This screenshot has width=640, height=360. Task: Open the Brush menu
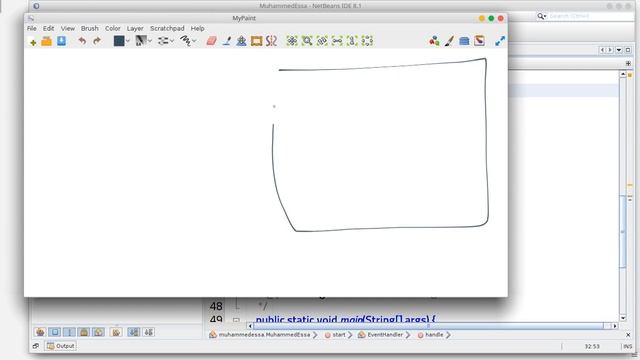89,29
